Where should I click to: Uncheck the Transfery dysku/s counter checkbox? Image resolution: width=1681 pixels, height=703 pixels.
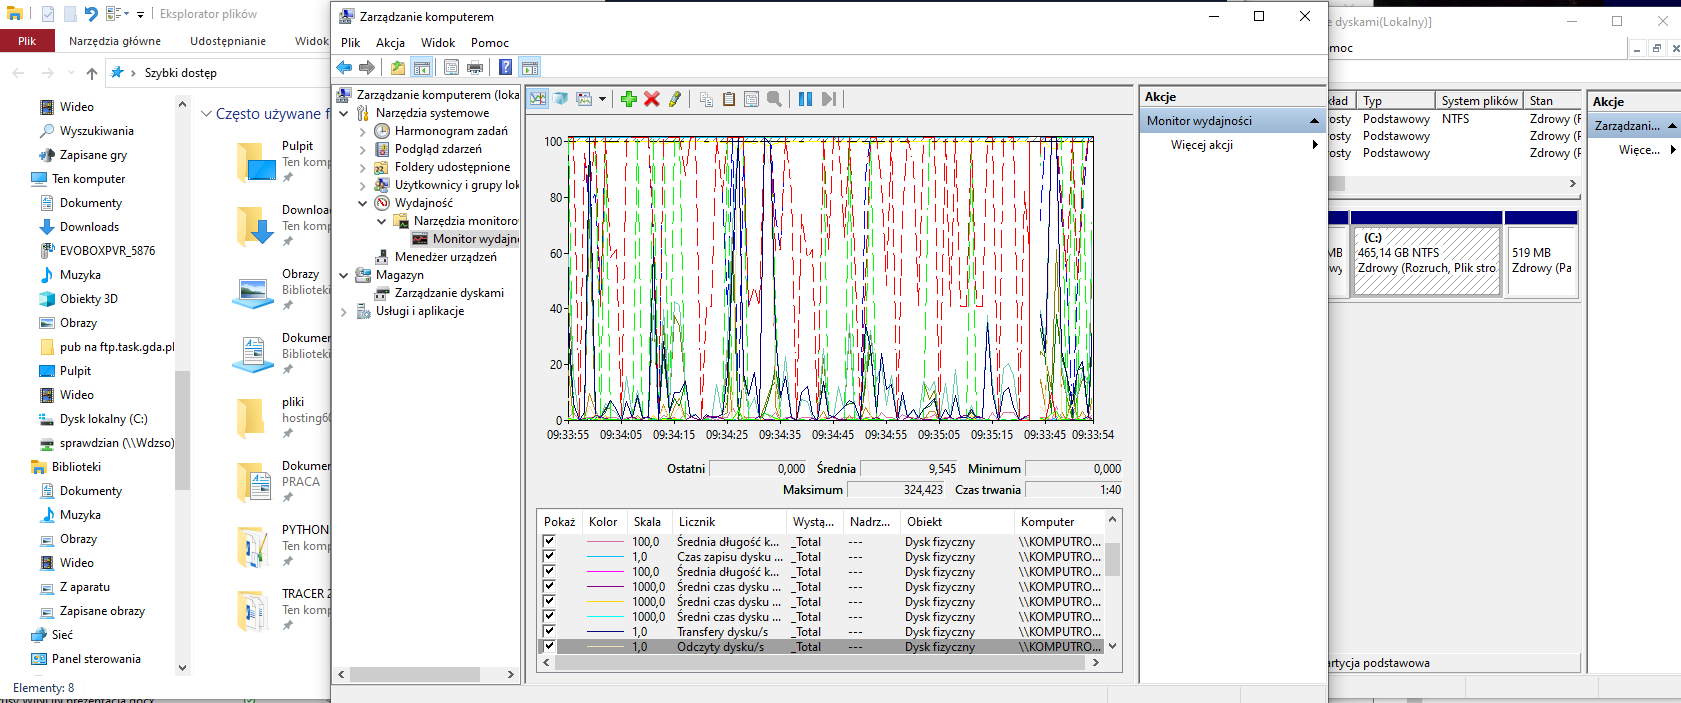[x=549, y=631]
